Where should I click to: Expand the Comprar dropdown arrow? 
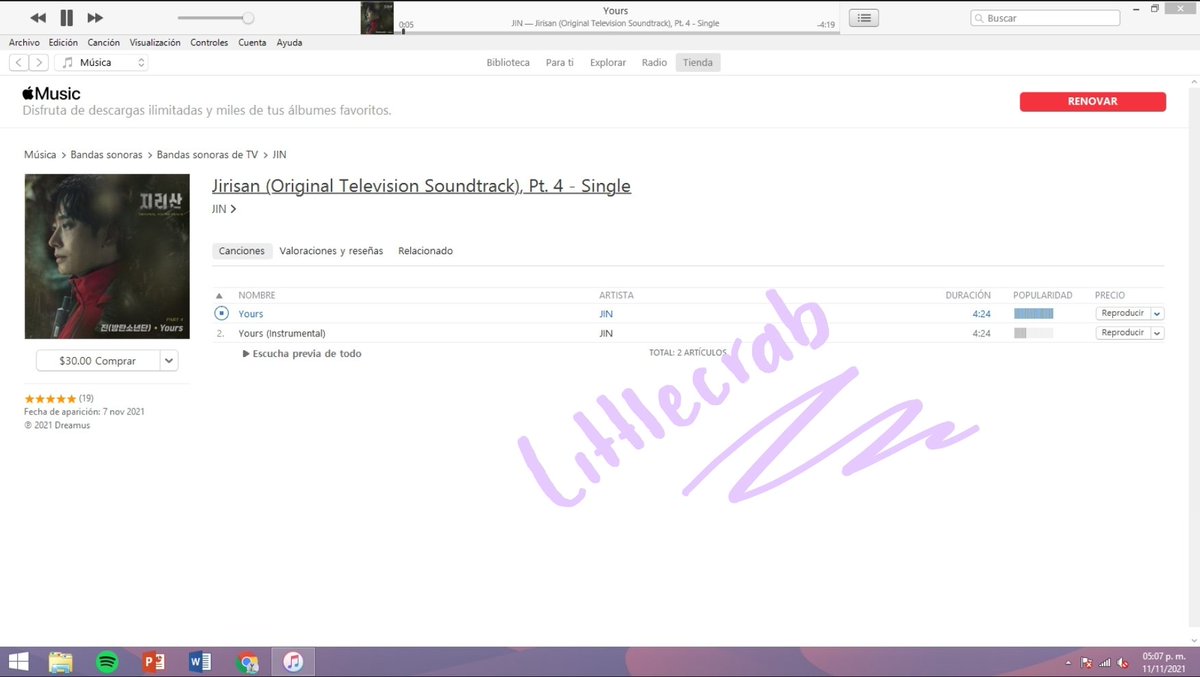(x=169, y=361)
